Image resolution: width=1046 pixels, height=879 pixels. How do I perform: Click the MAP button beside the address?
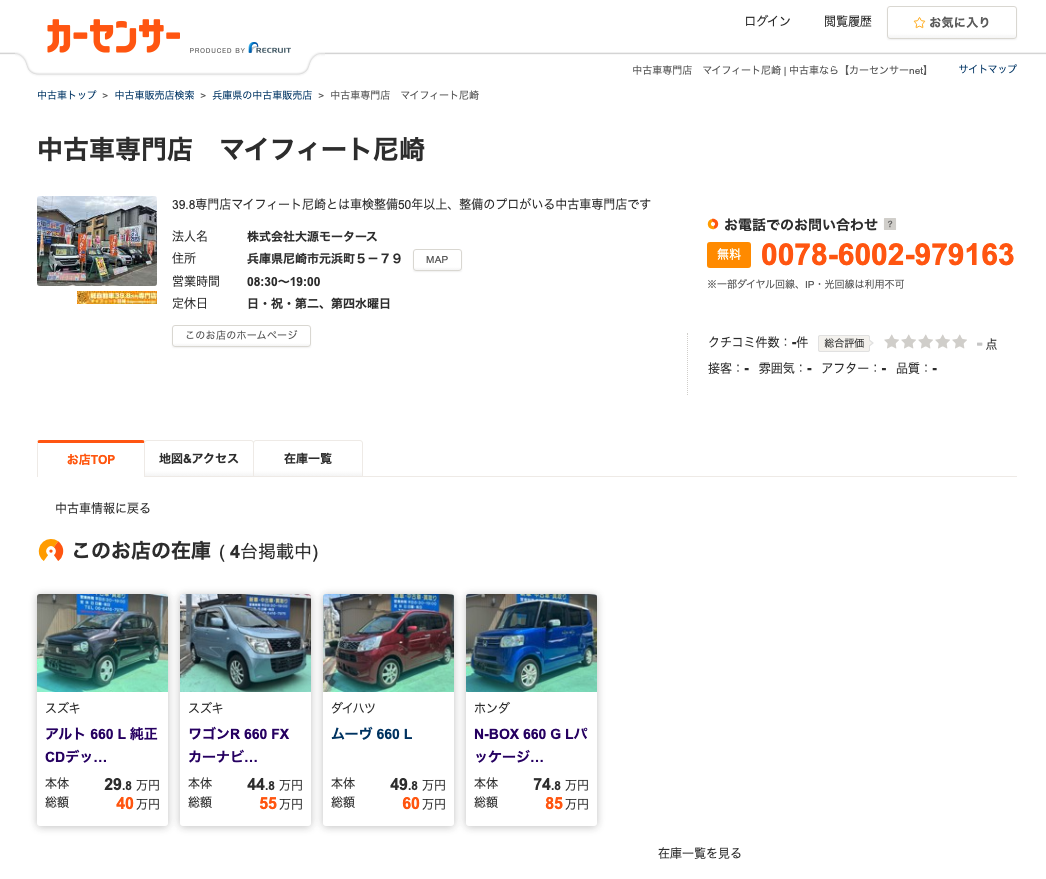tap(437, 259)
